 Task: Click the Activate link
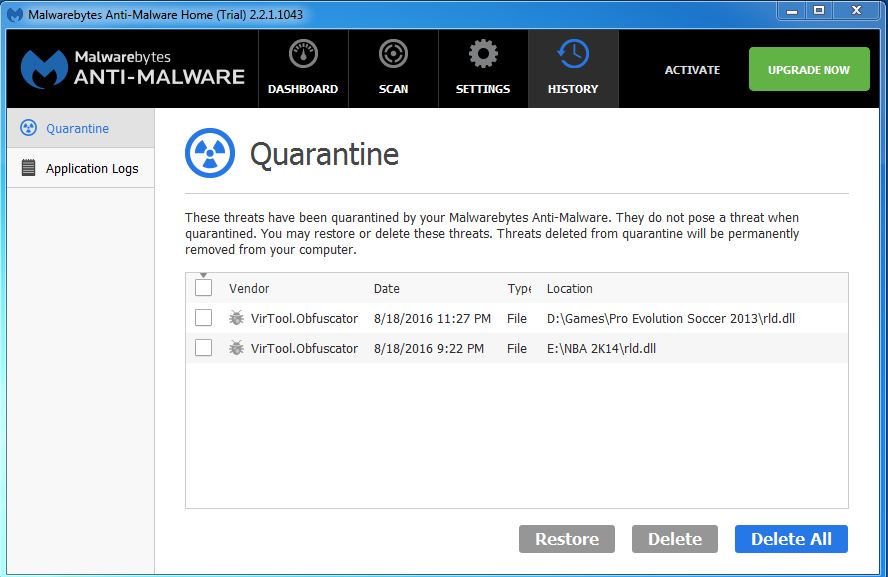[692, 70]
